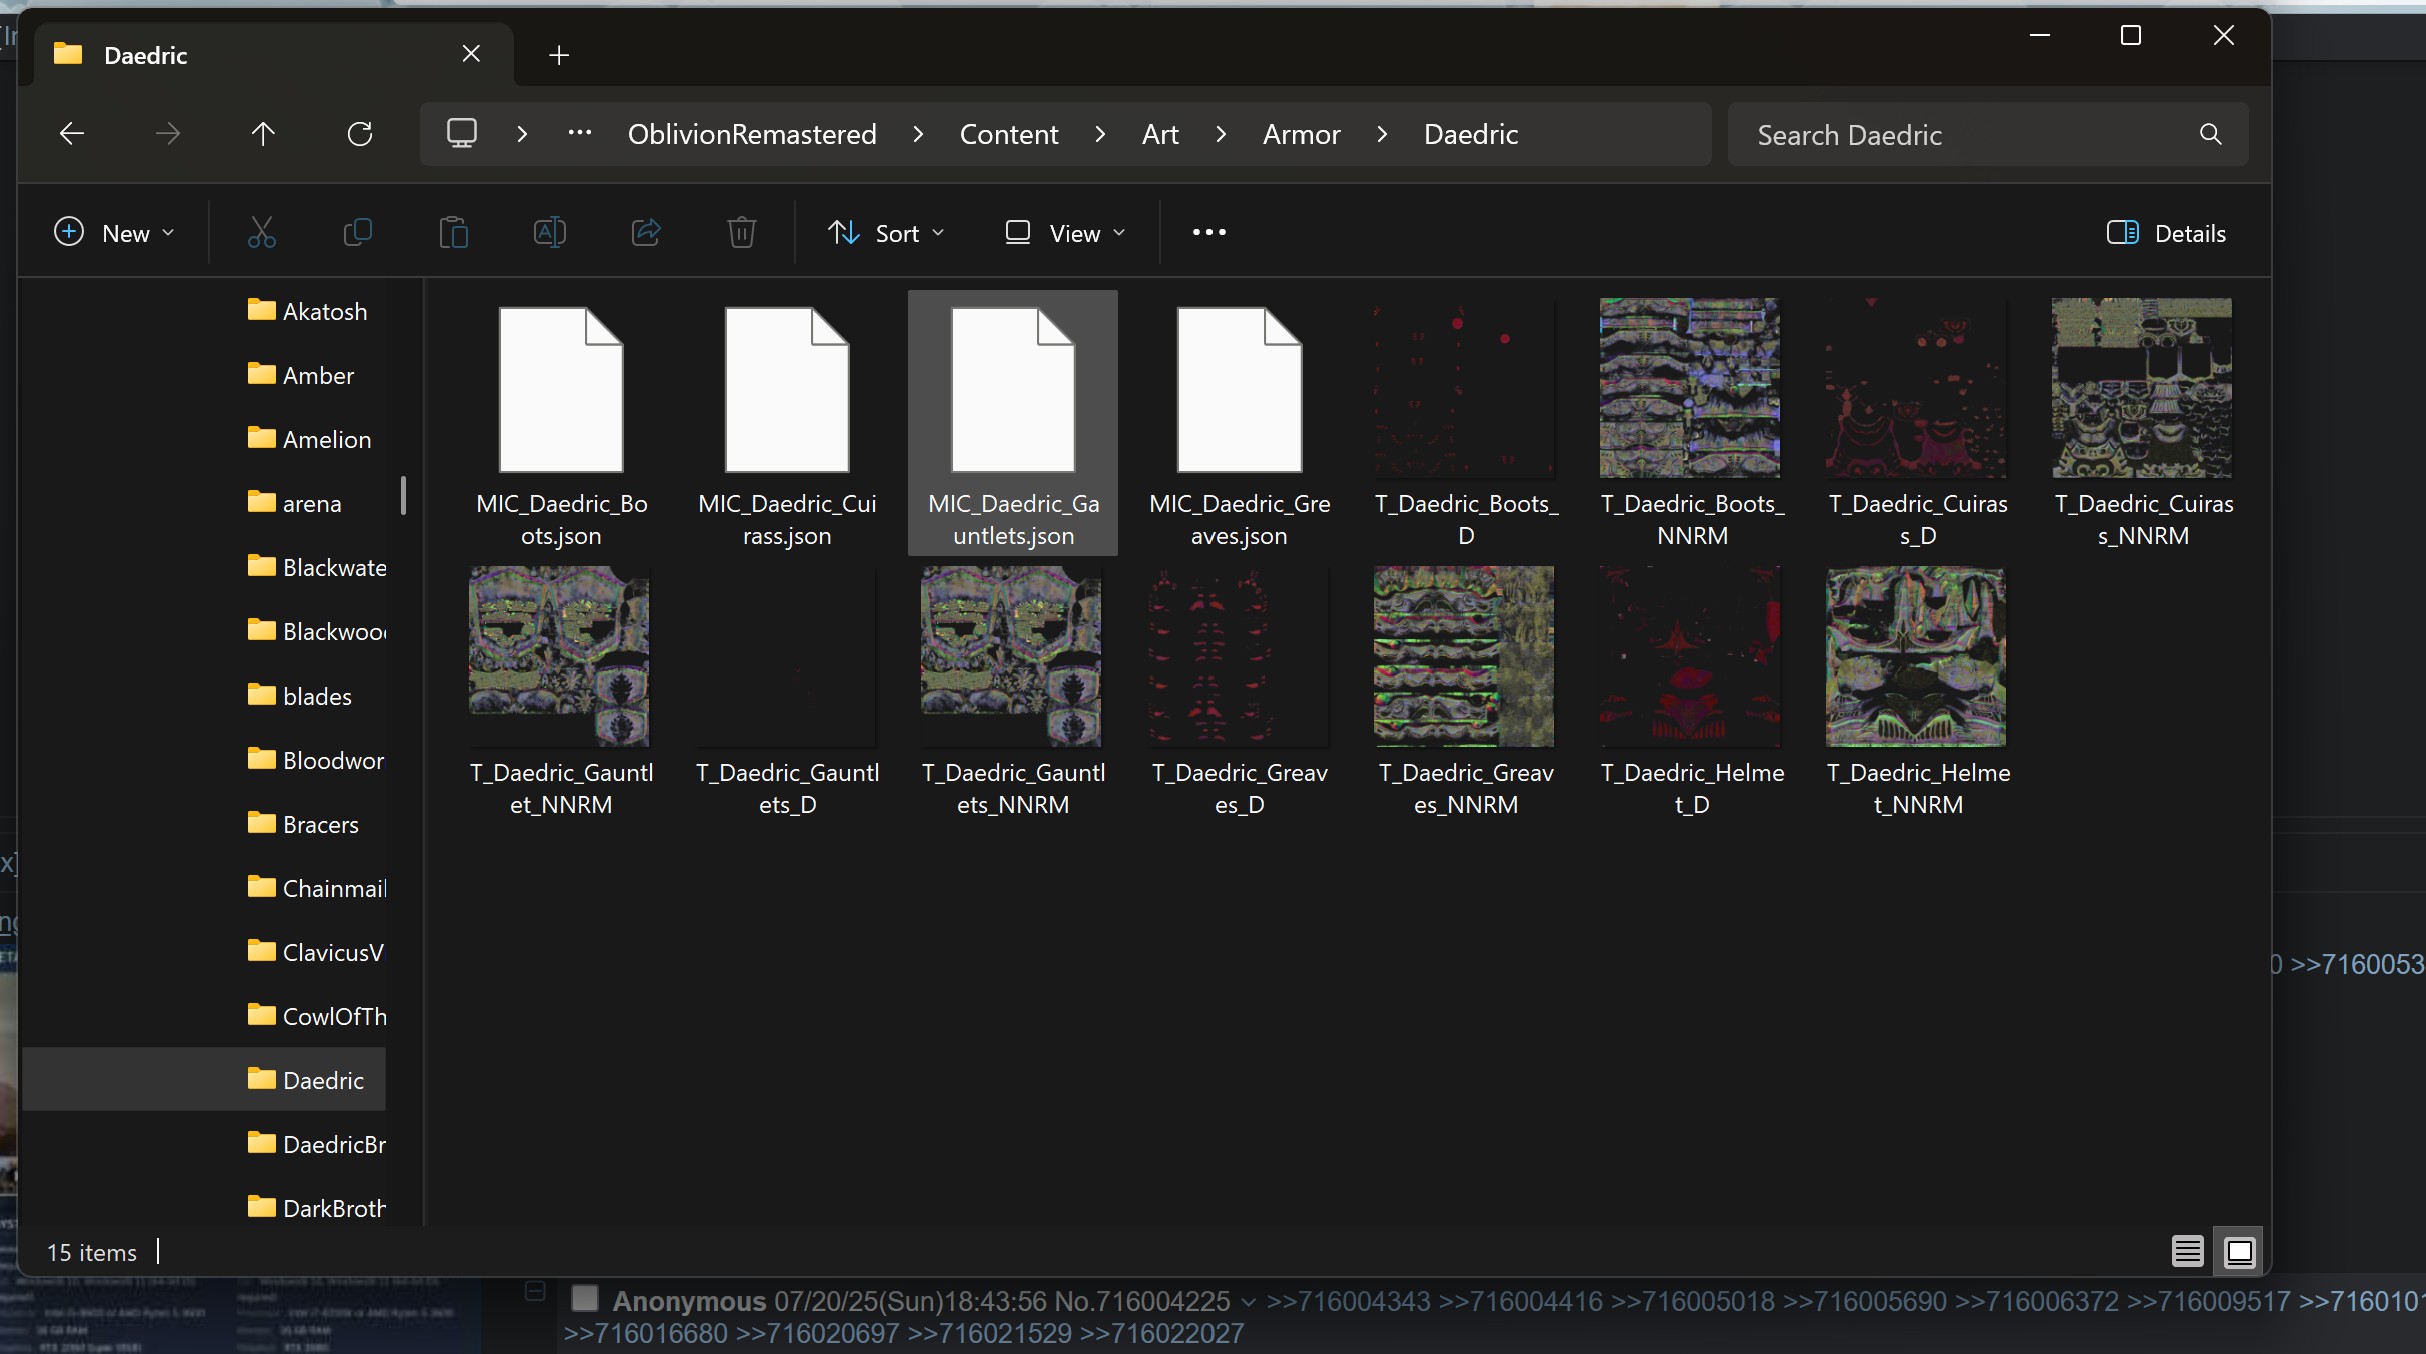Go back to the previous folder
Image resolution: width=2426 pixels, height=1354 pixels.
[x=72, y=134]
